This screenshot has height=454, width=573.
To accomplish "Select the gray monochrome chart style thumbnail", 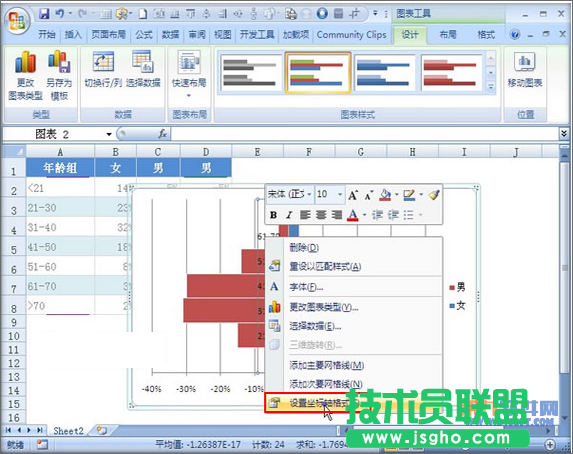I will pos(250,72).
